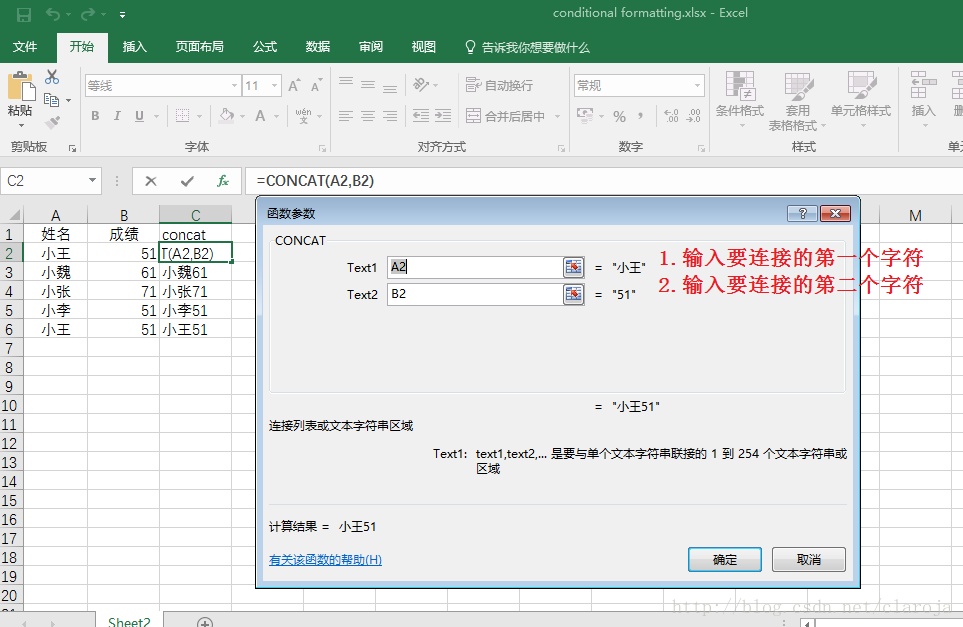Switch to the Insert (插入) ribbon tab
This screenshot has height=627, width=963.
tap(135, 47)
